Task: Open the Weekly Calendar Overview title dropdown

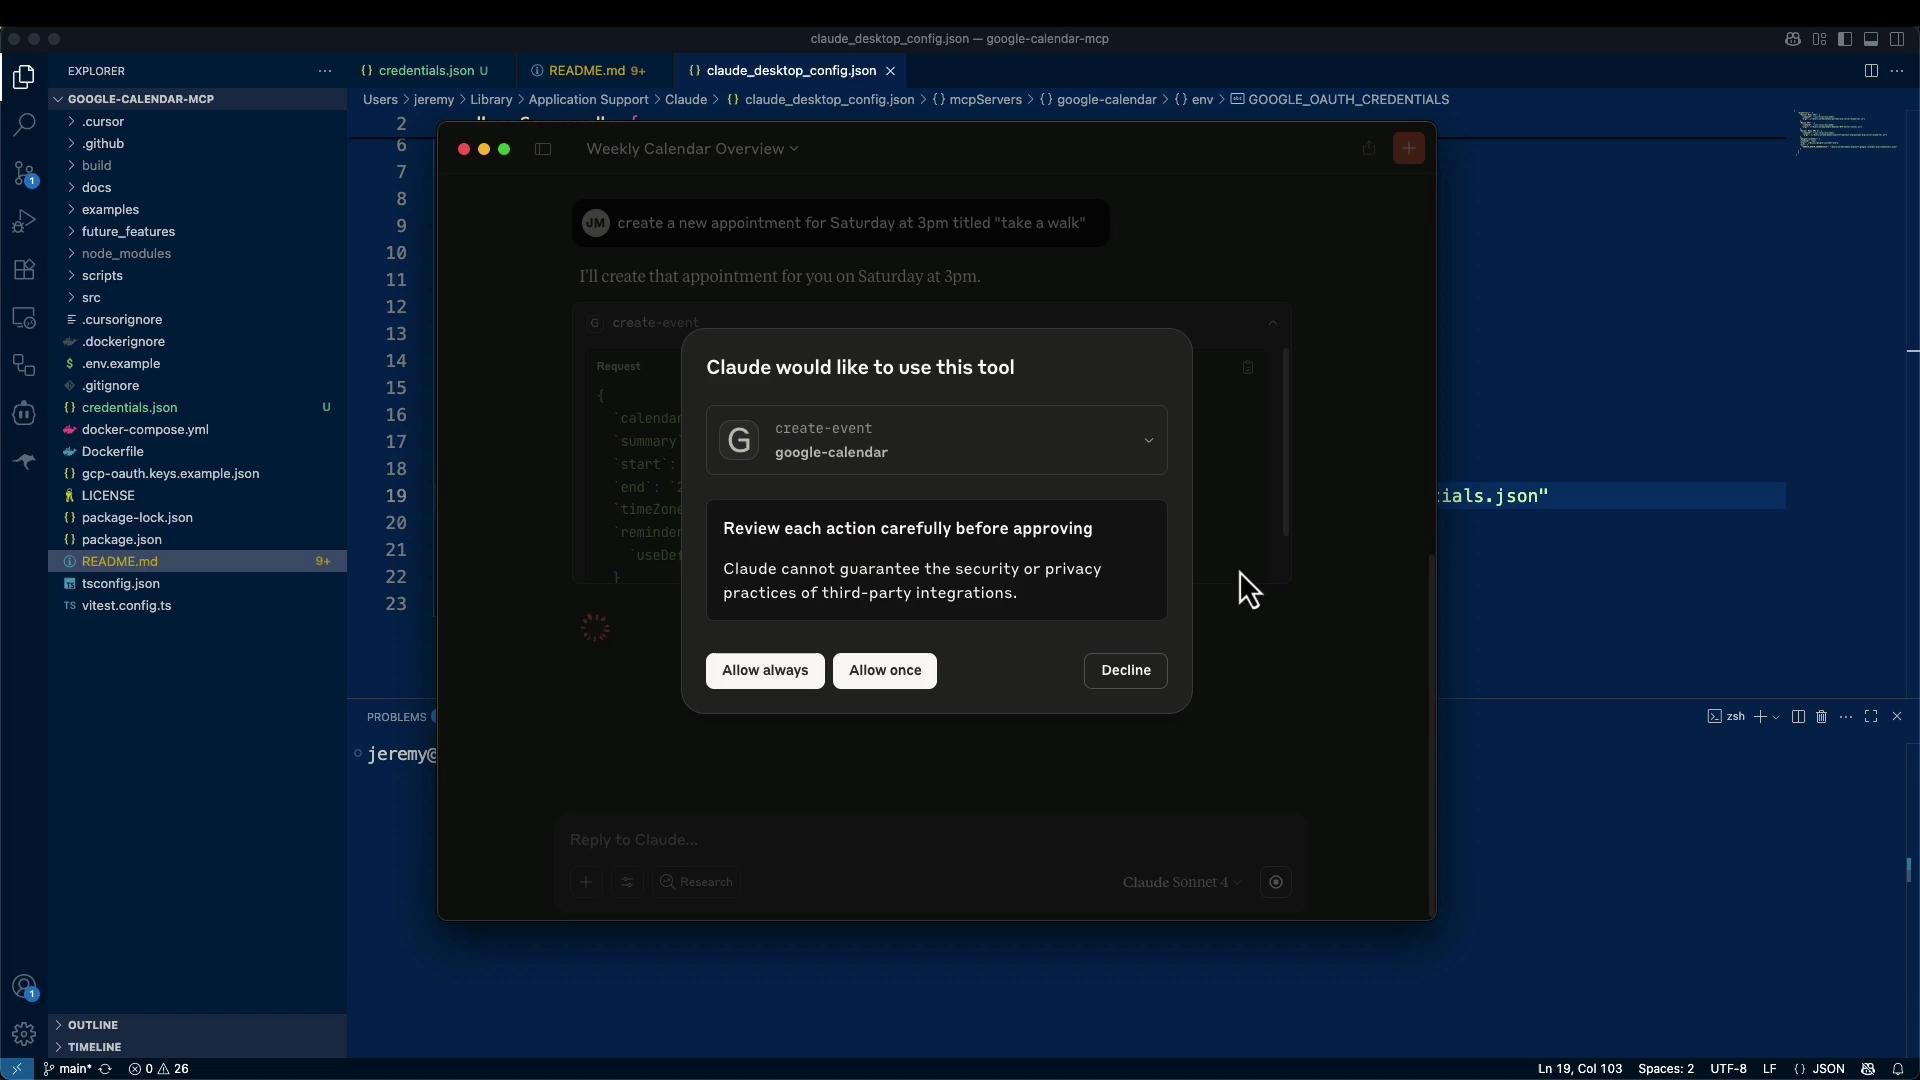Action: click(x=692, y=149)
